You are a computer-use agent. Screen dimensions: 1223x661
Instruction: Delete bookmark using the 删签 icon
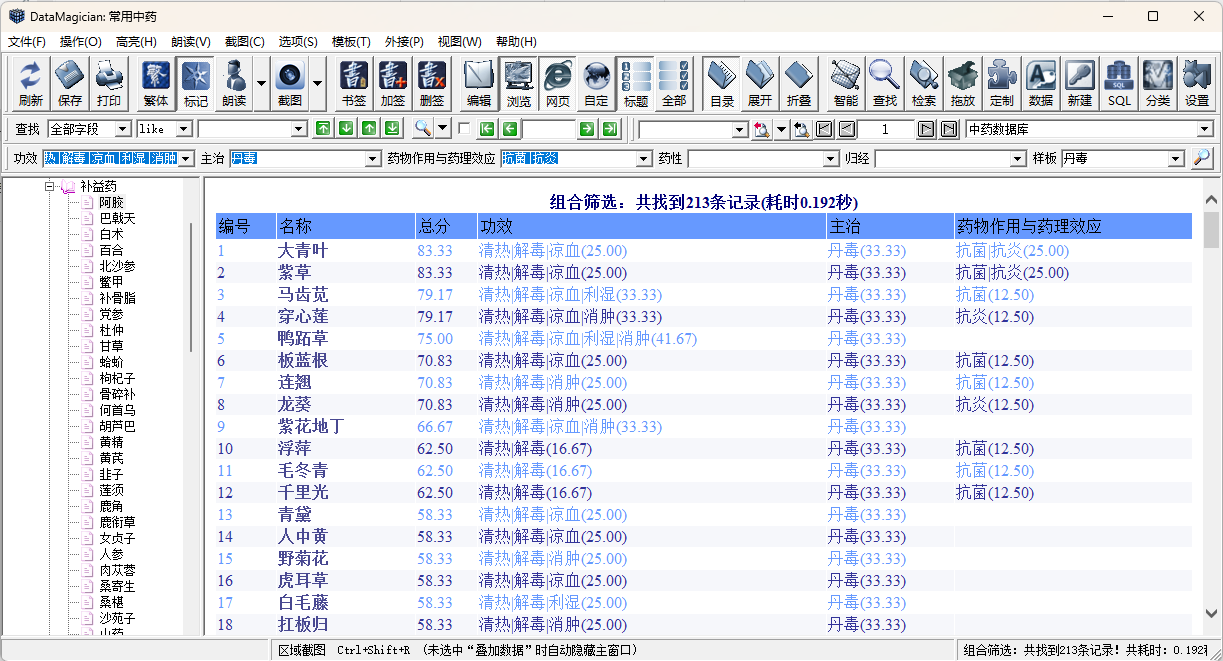pyautogui.click(x=432, y=84)
